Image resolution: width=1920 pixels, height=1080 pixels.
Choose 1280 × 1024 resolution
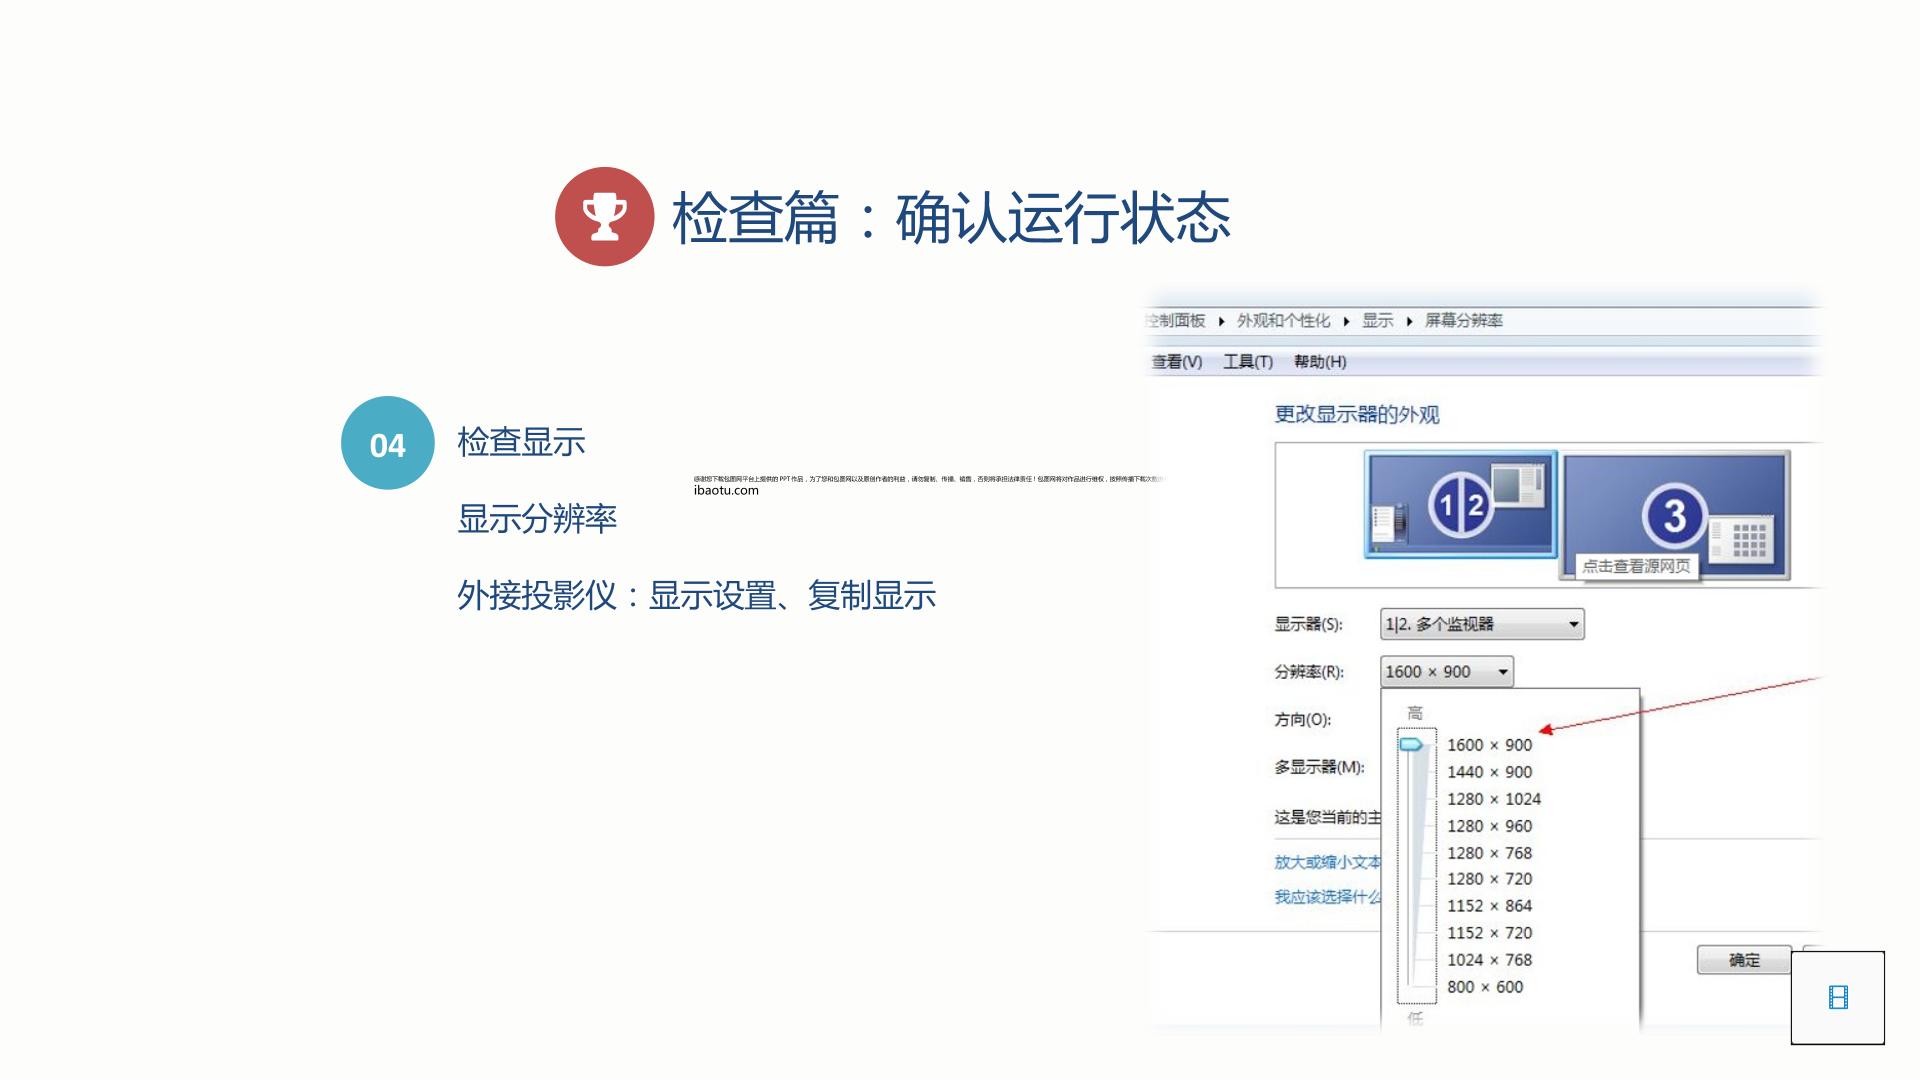[1494, 799]
